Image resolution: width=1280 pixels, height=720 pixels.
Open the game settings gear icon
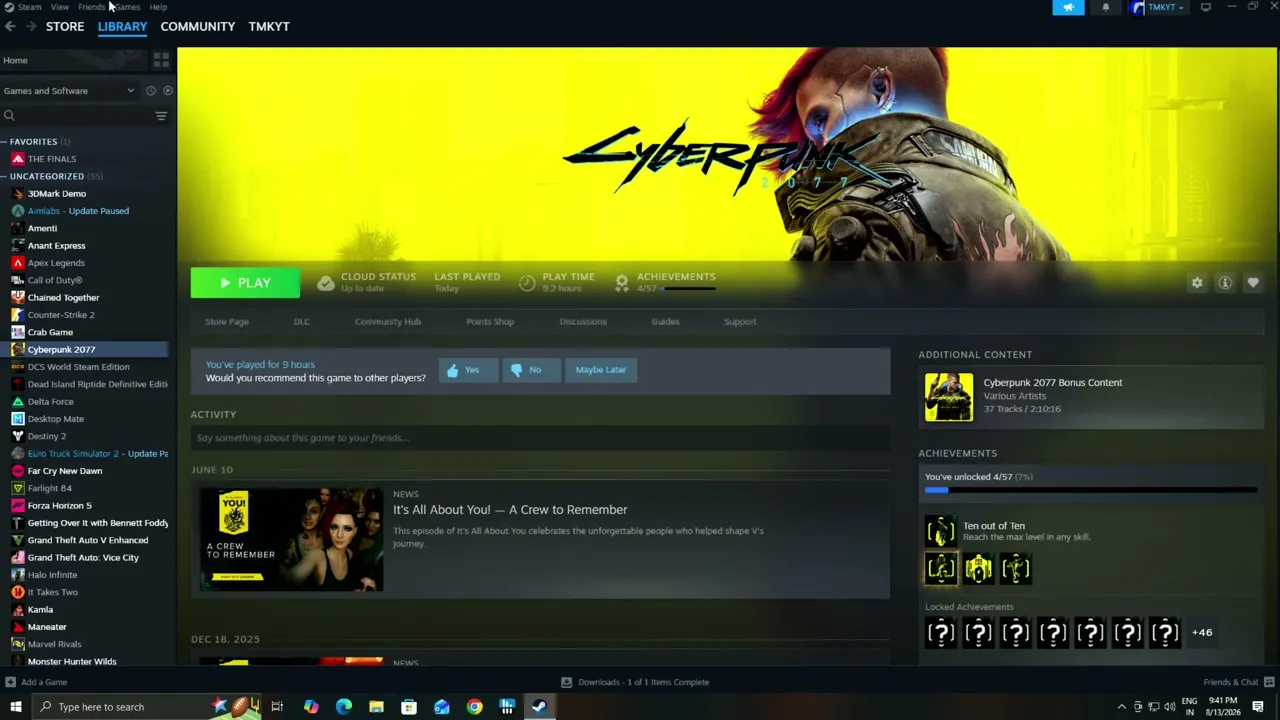(x=1197, y=283)
